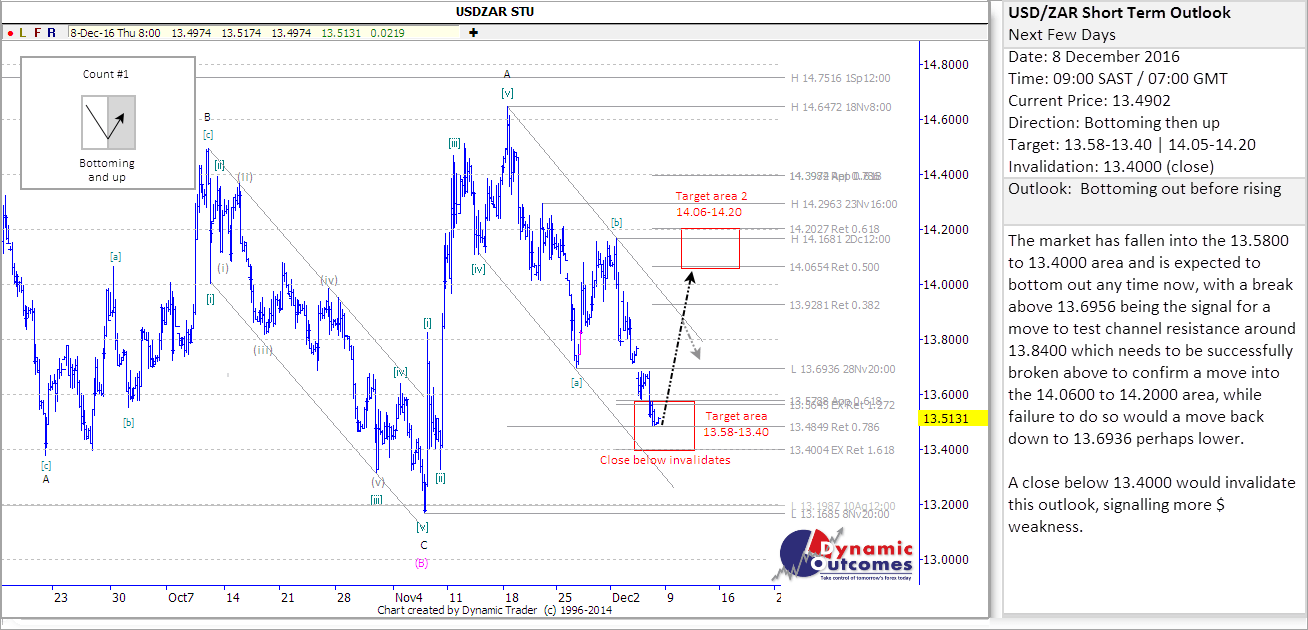Select the lower 13.58-13.40 target rectangle
The image size is (1308, 630).
click(x=664, y=426)
